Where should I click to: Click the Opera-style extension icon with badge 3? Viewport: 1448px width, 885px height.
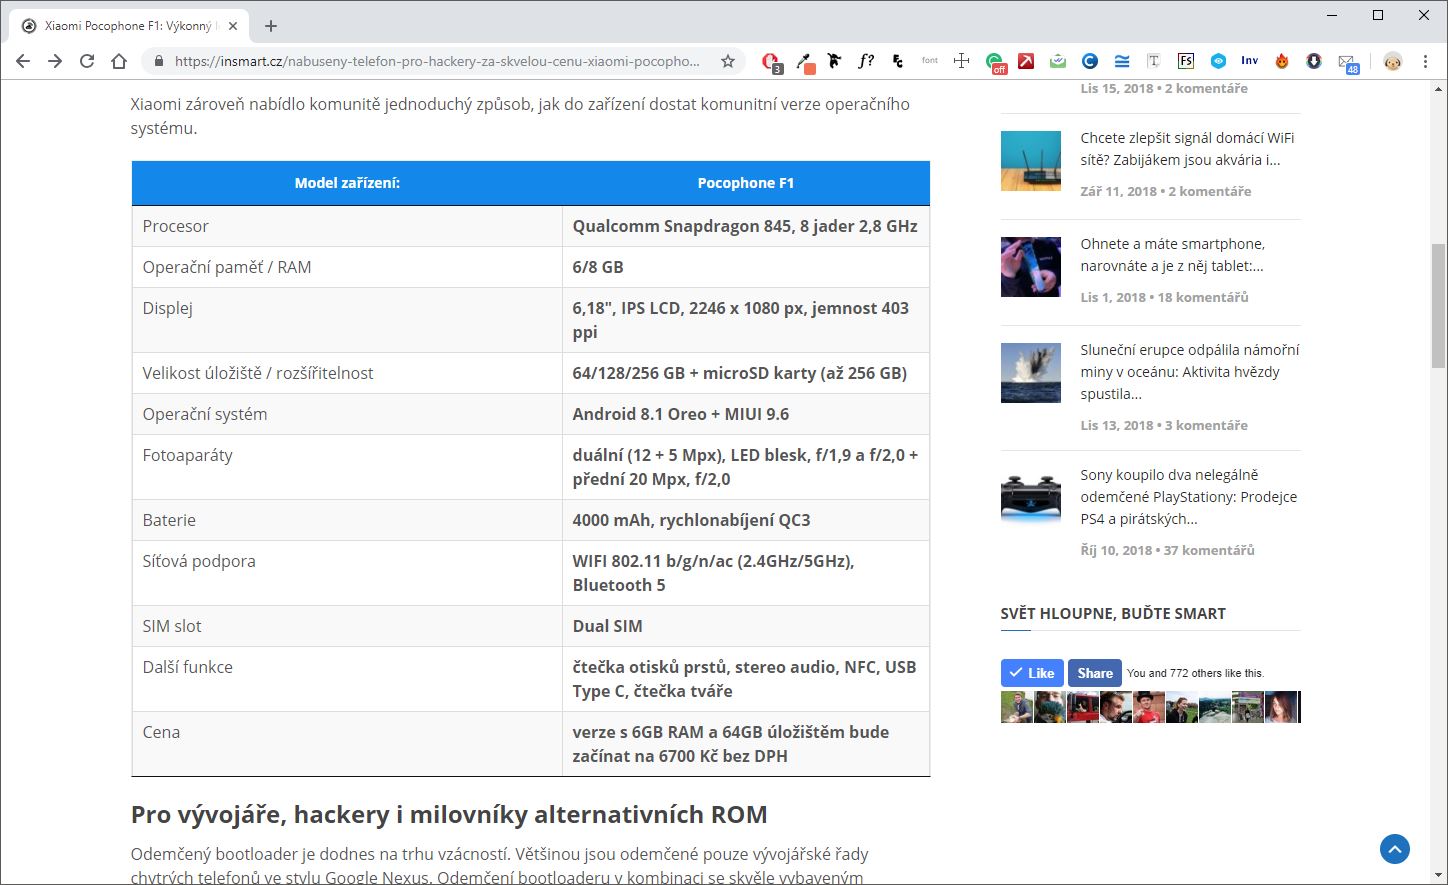(770, 61)
